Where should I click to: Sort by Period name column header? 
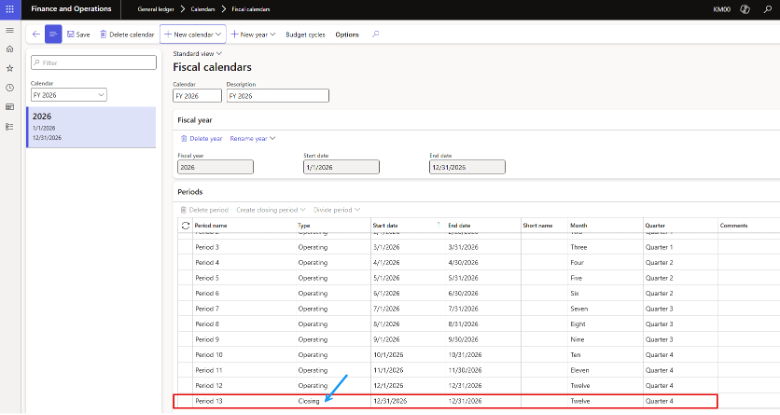[x=211, y=225]
